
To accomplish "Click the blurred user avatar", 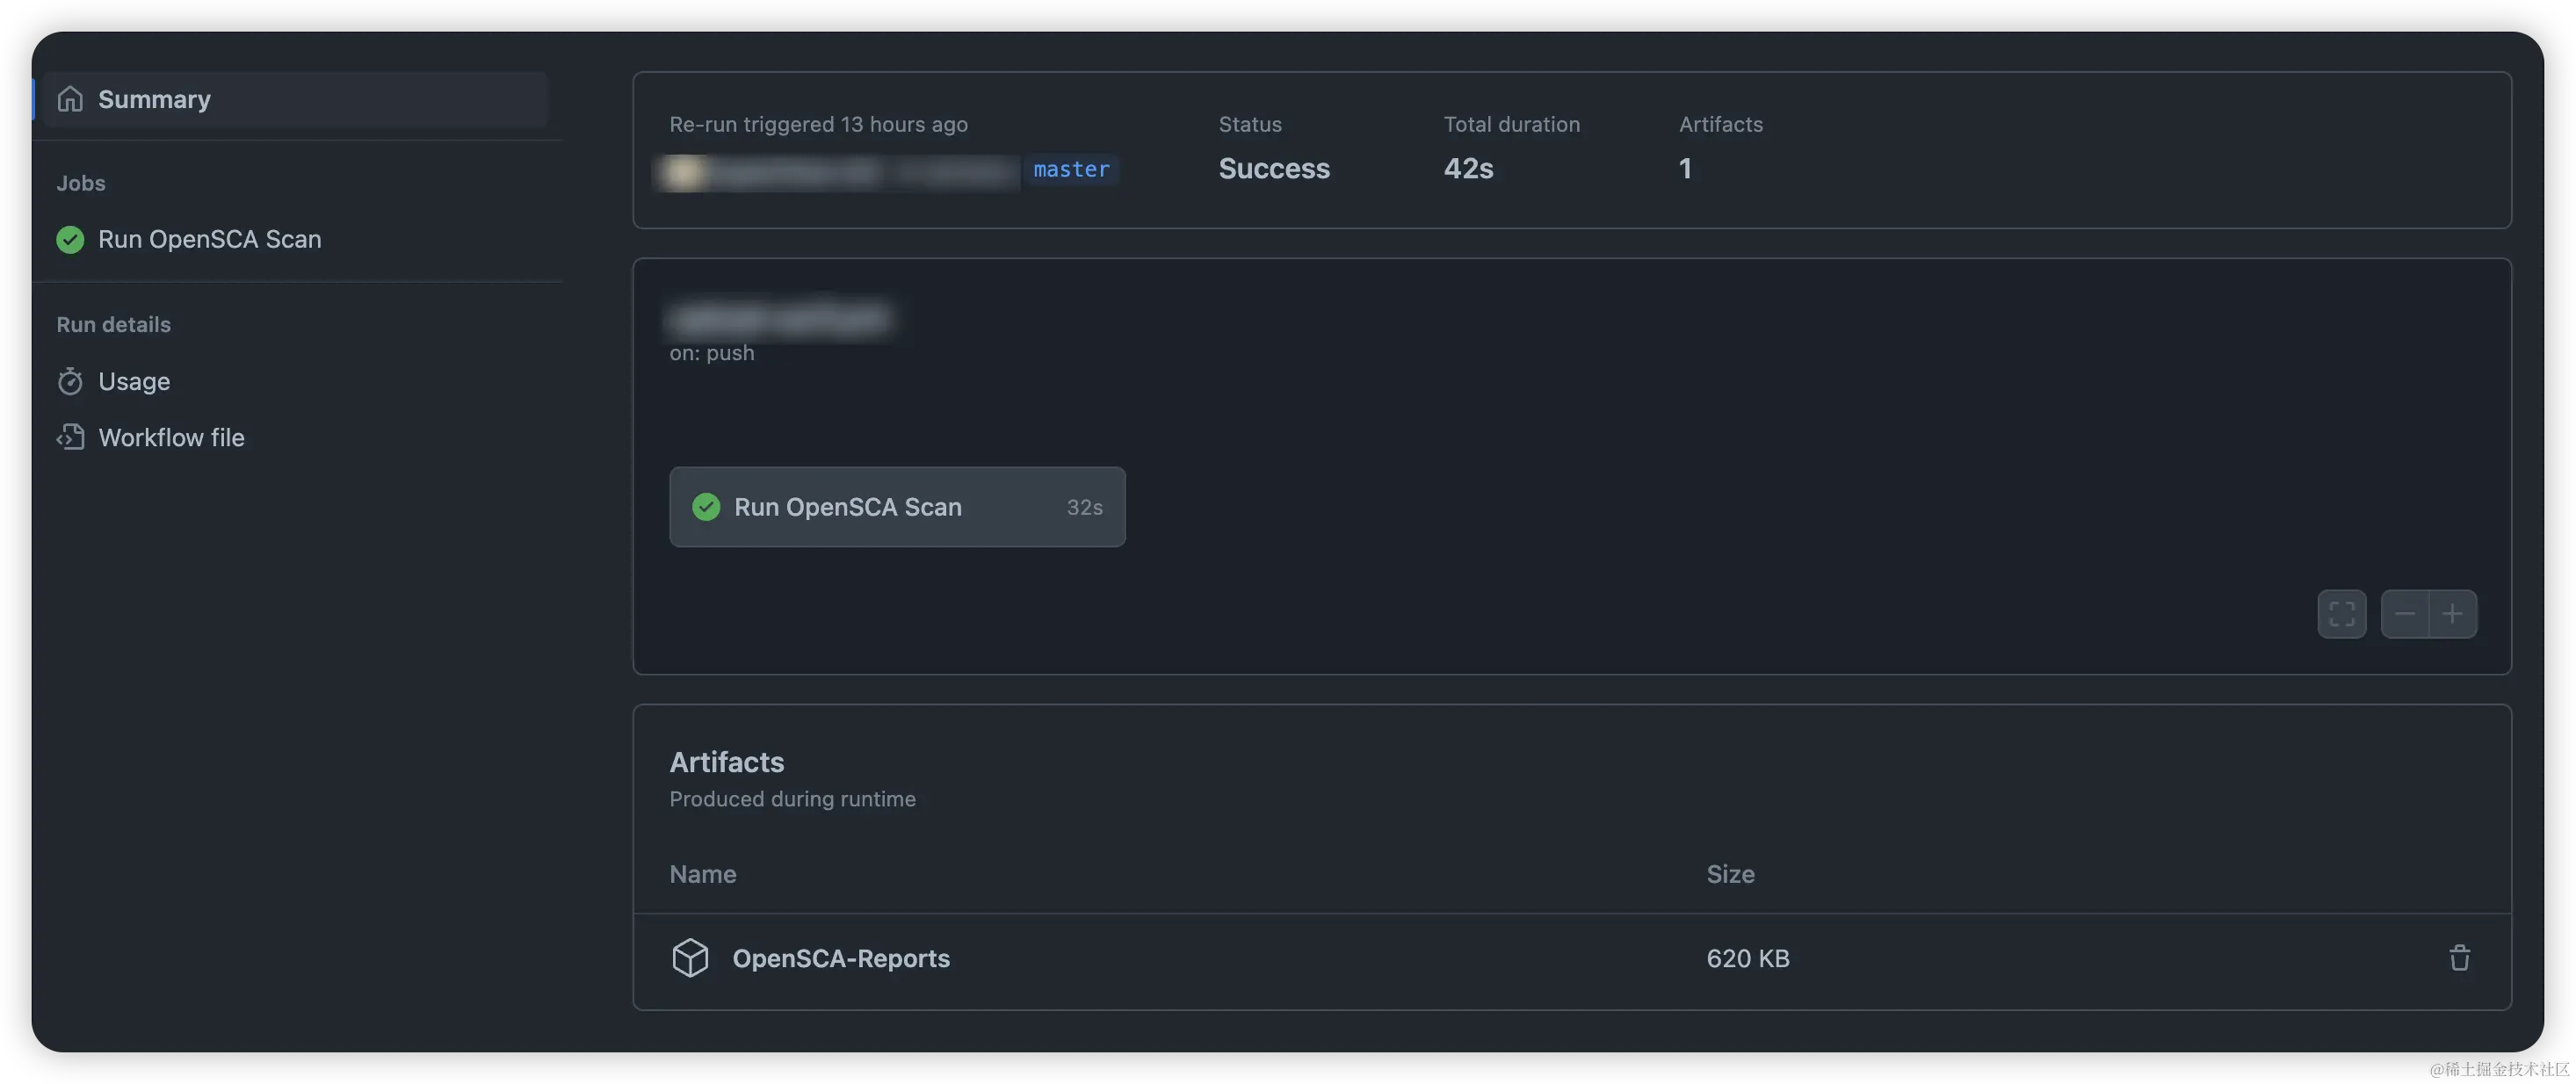I will [x=683, y=172].
